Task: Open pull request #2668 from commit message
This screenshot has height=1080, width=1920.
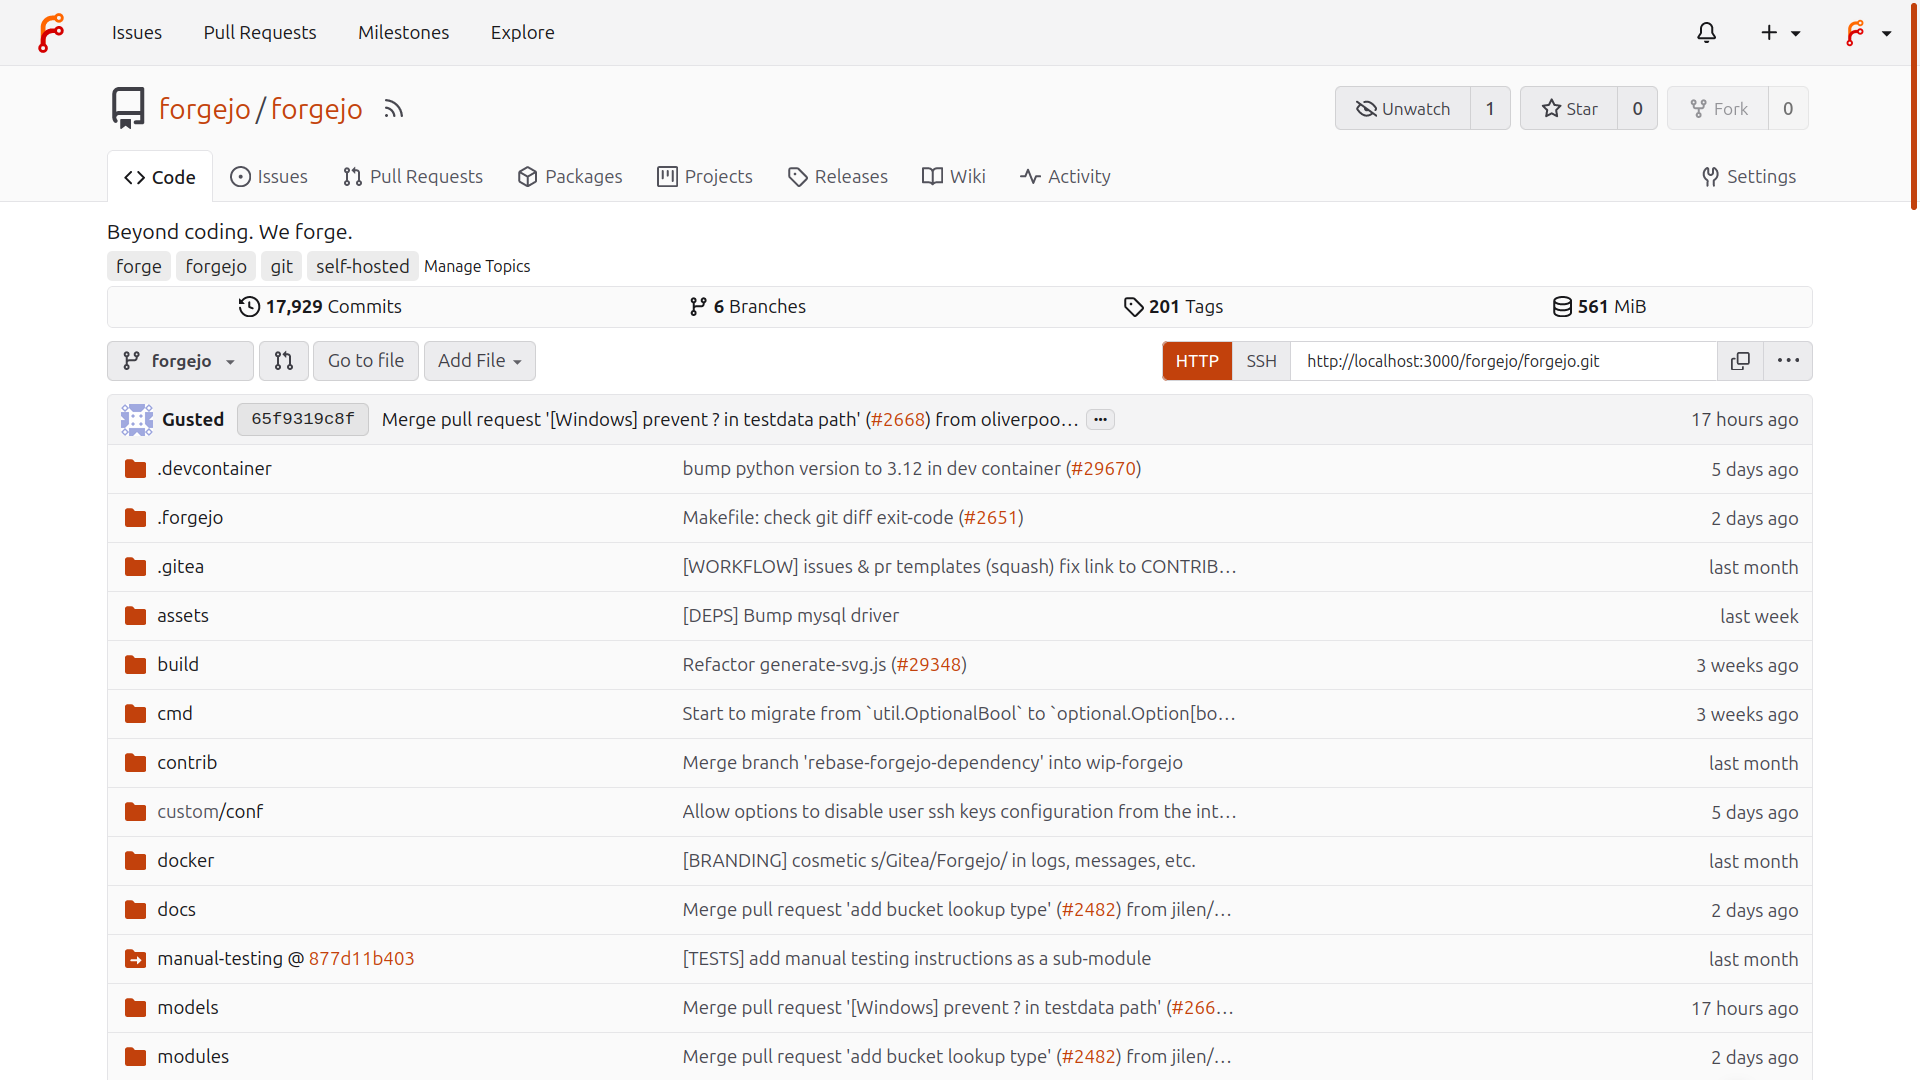Action: click(x=898, y=419)
